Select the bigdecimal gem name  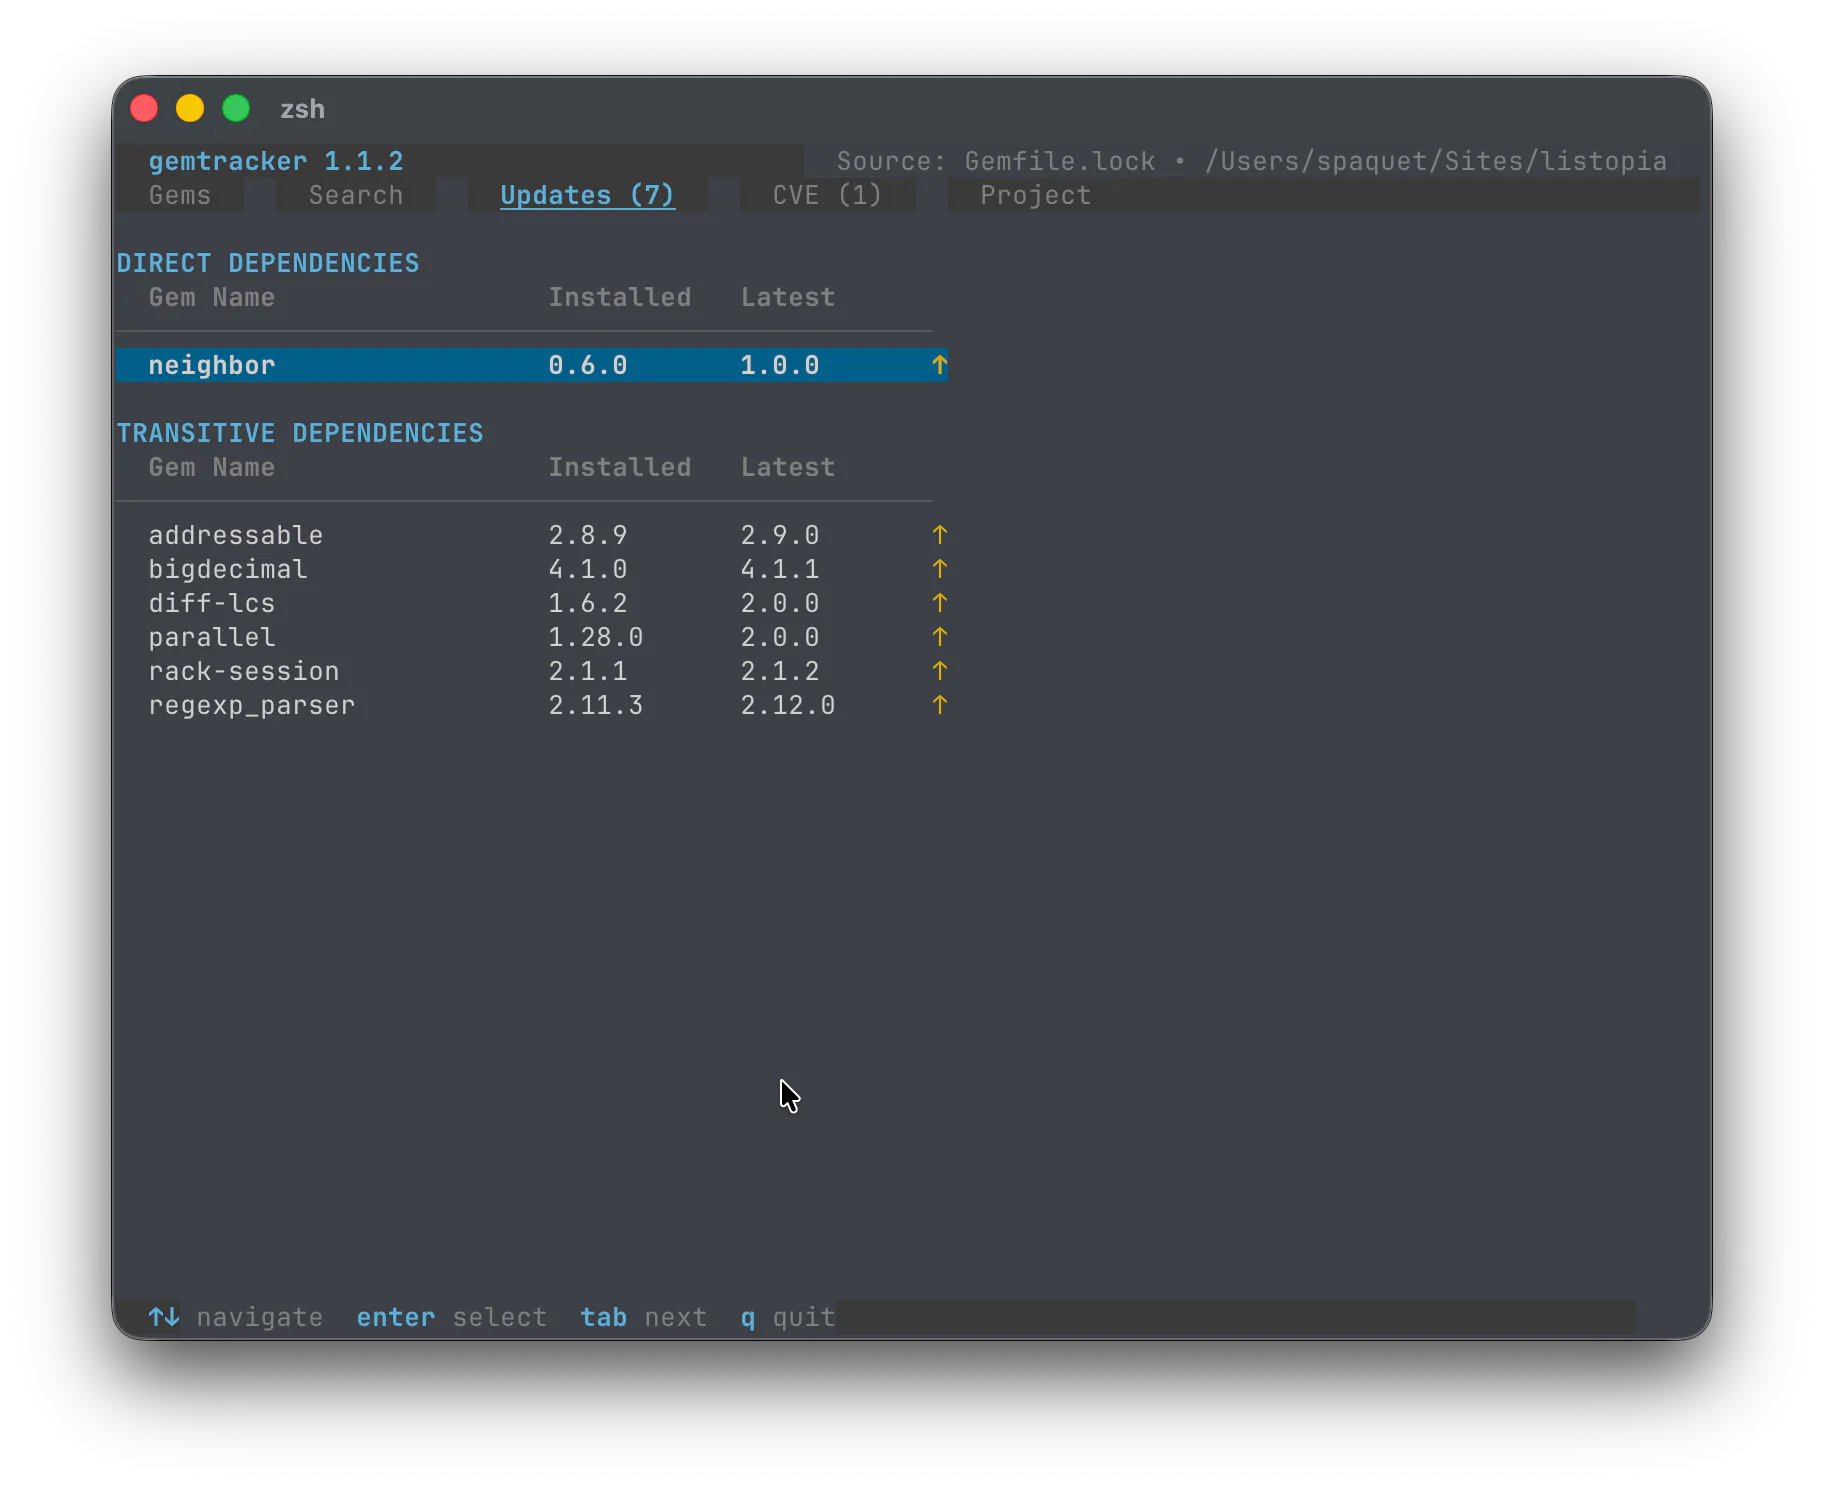click(x=228, y=569)
